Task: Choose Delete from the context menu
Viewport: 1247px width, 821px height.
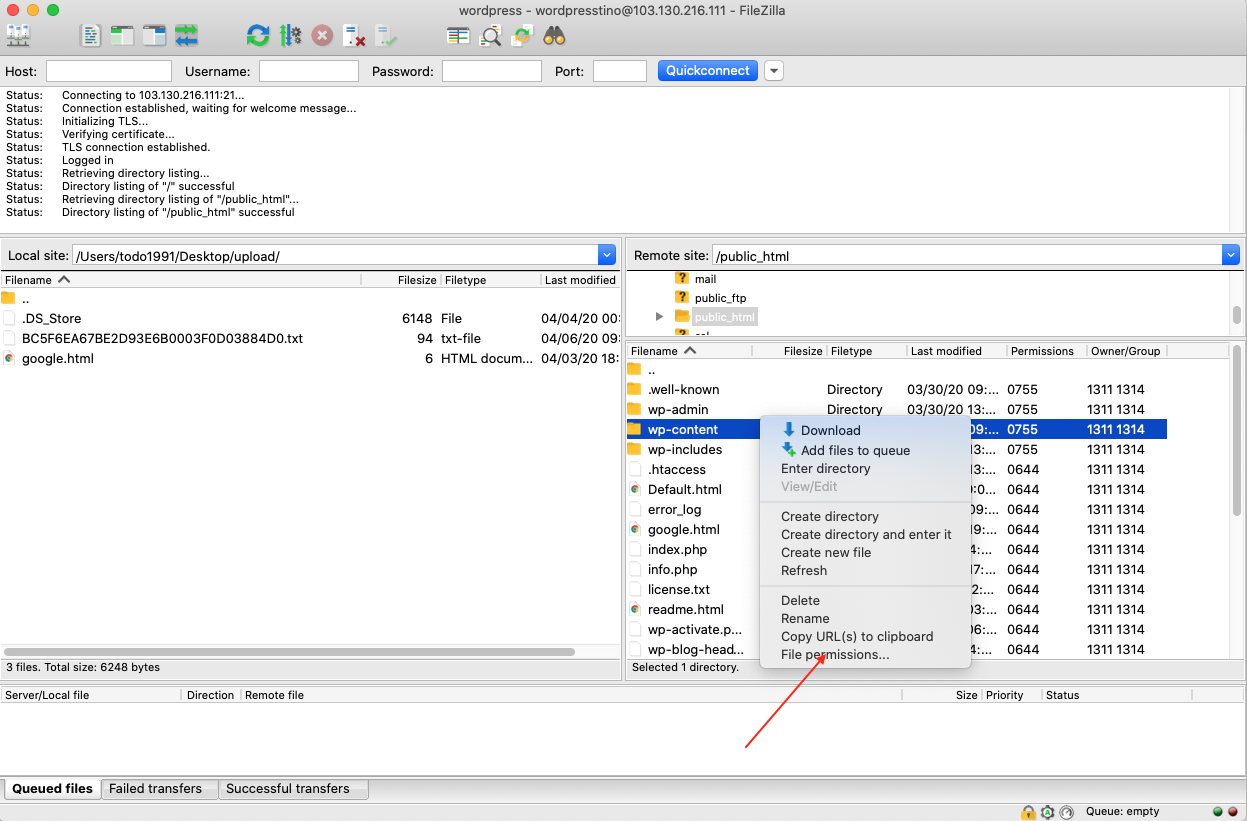Action: pyautogui.click(x=800, y=600)
